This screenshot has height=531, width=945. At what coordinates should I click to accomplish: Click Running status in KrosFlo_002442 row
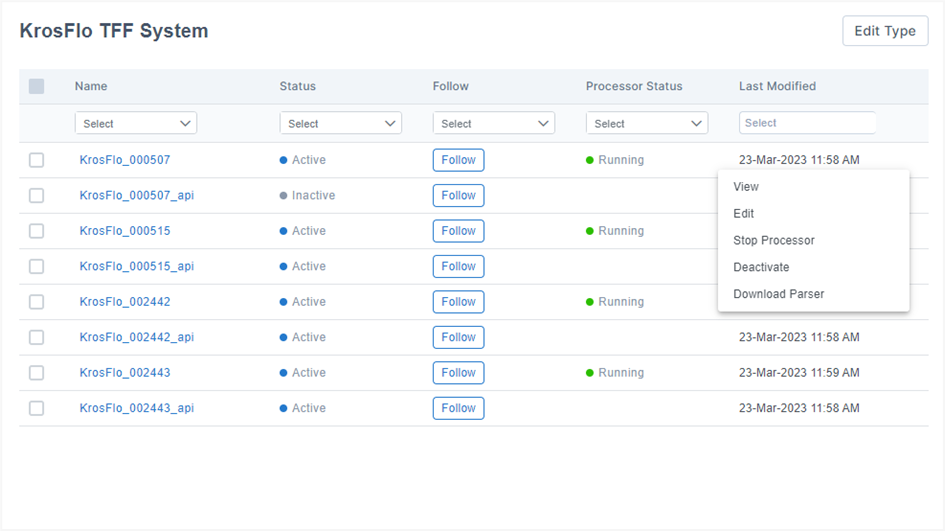(615, 301)
